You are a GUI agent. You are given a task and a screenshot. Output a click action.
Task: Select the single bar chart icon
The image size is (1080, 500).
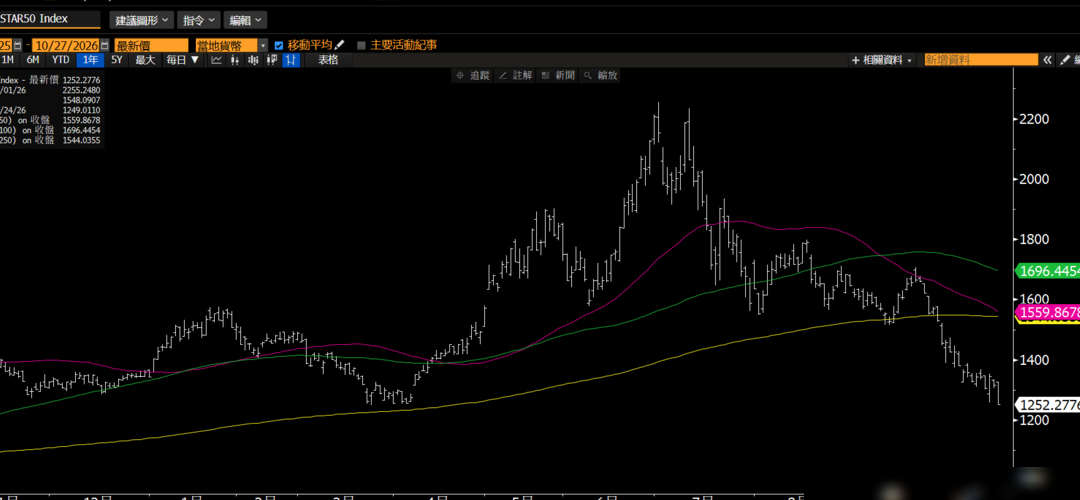pyautogui.click(x=235, y=60)
